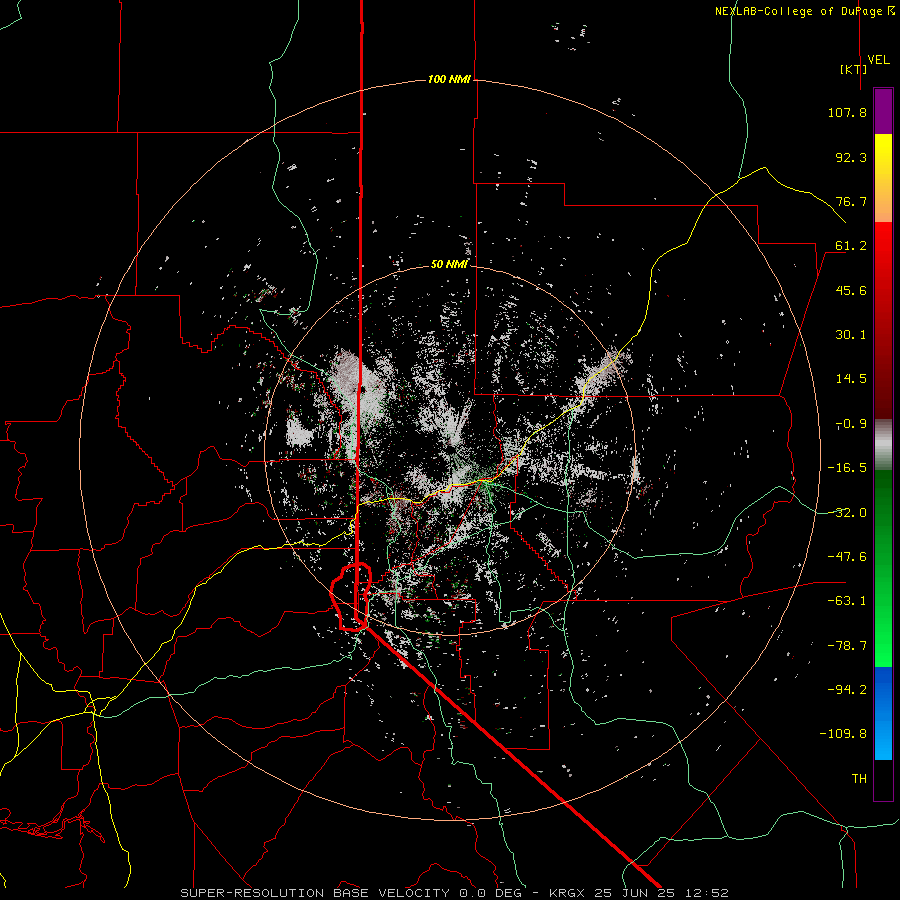Select the 30.1 scale value
The width and height of the screenshot is (900, 900).
(x=851, y=335)
